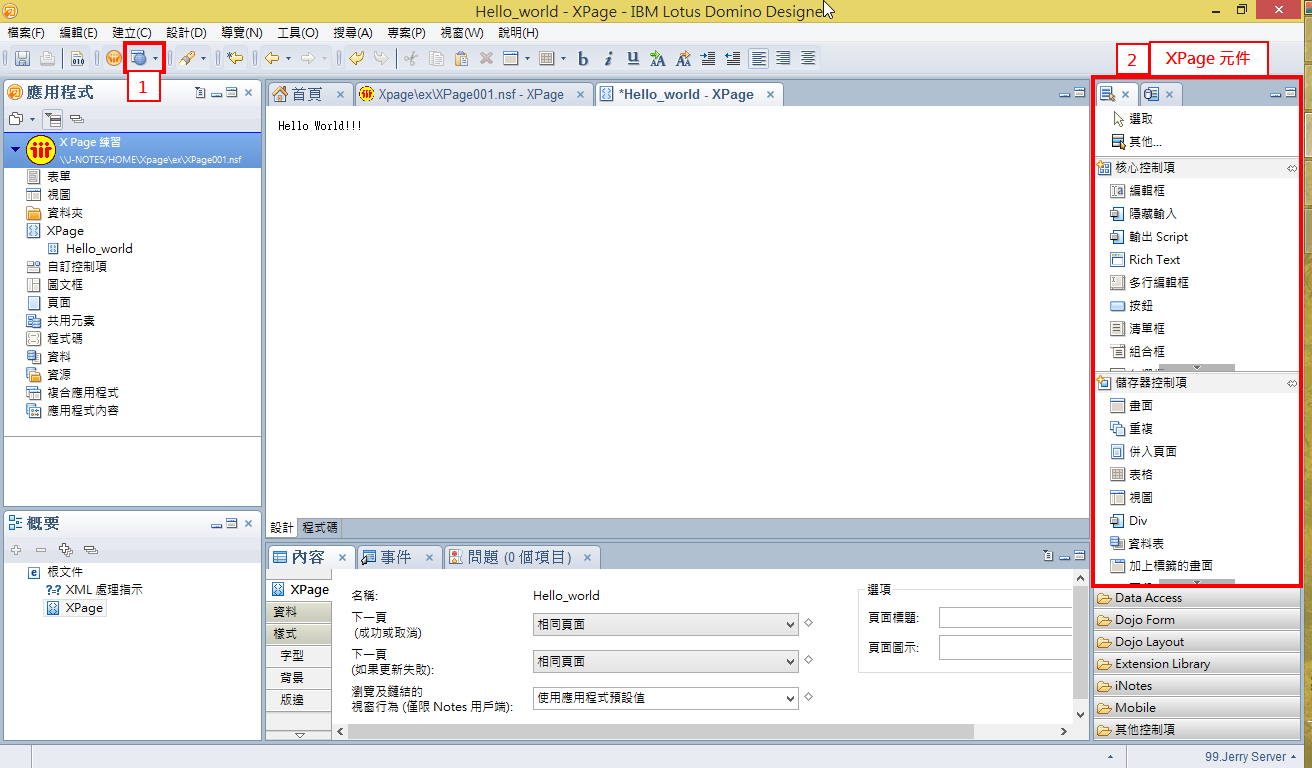Screen dimensions: 1312x768
Task: Click the decrease indent icon
Action: [x=733, y=59]
